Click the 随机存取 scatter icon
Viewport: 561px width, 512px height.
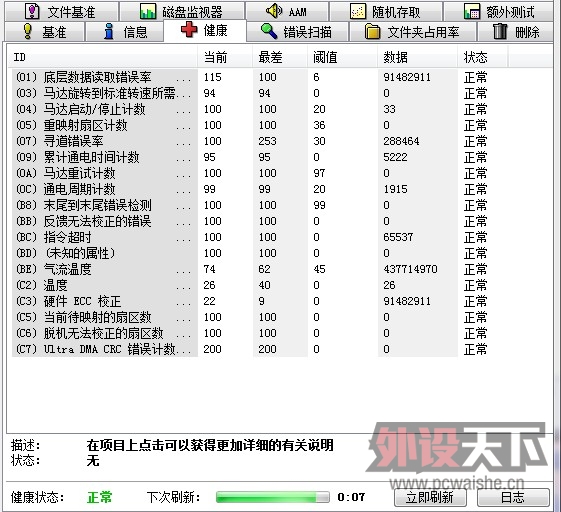(358, 12)
